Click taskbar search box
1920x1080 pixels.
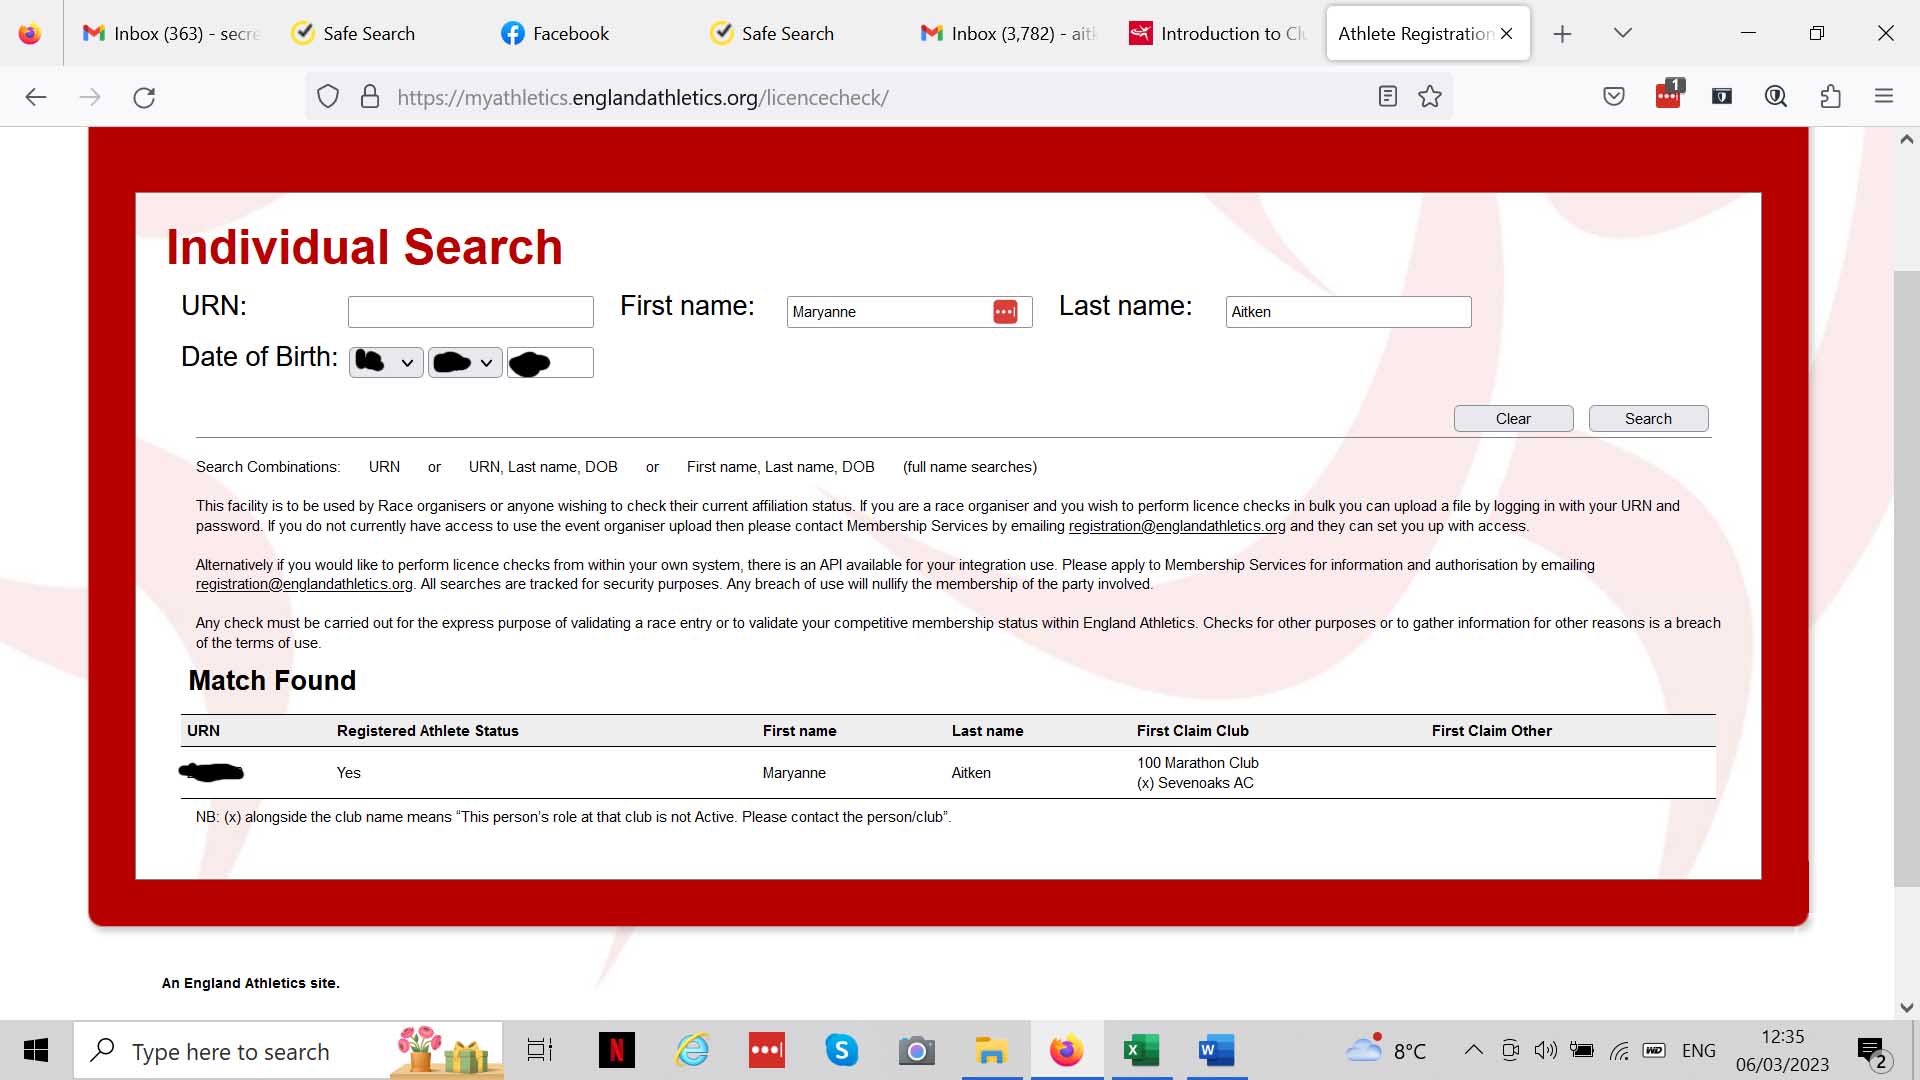pos(288,1051)
